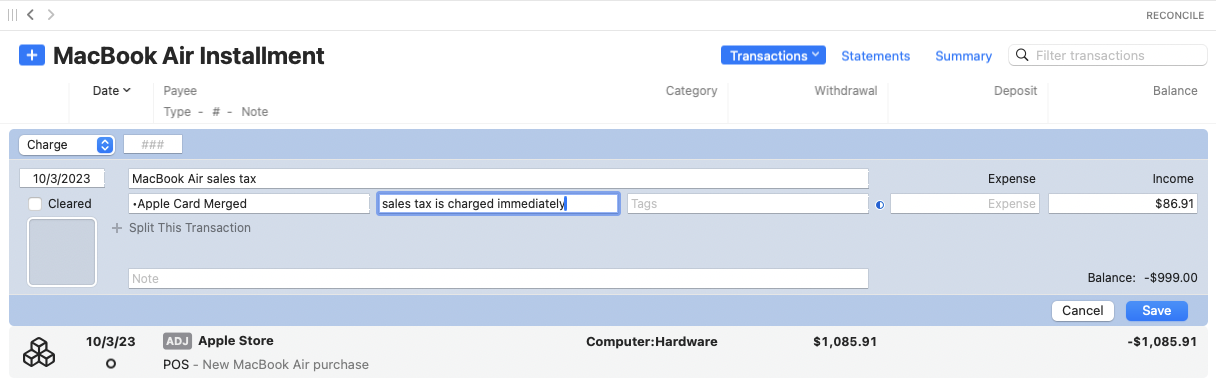
Task: Sort using the Date column header
Action: click(112, 91)
